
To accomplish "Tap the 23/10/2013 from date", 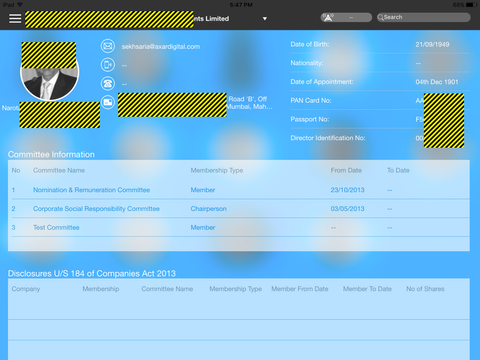I will [347, 190].
